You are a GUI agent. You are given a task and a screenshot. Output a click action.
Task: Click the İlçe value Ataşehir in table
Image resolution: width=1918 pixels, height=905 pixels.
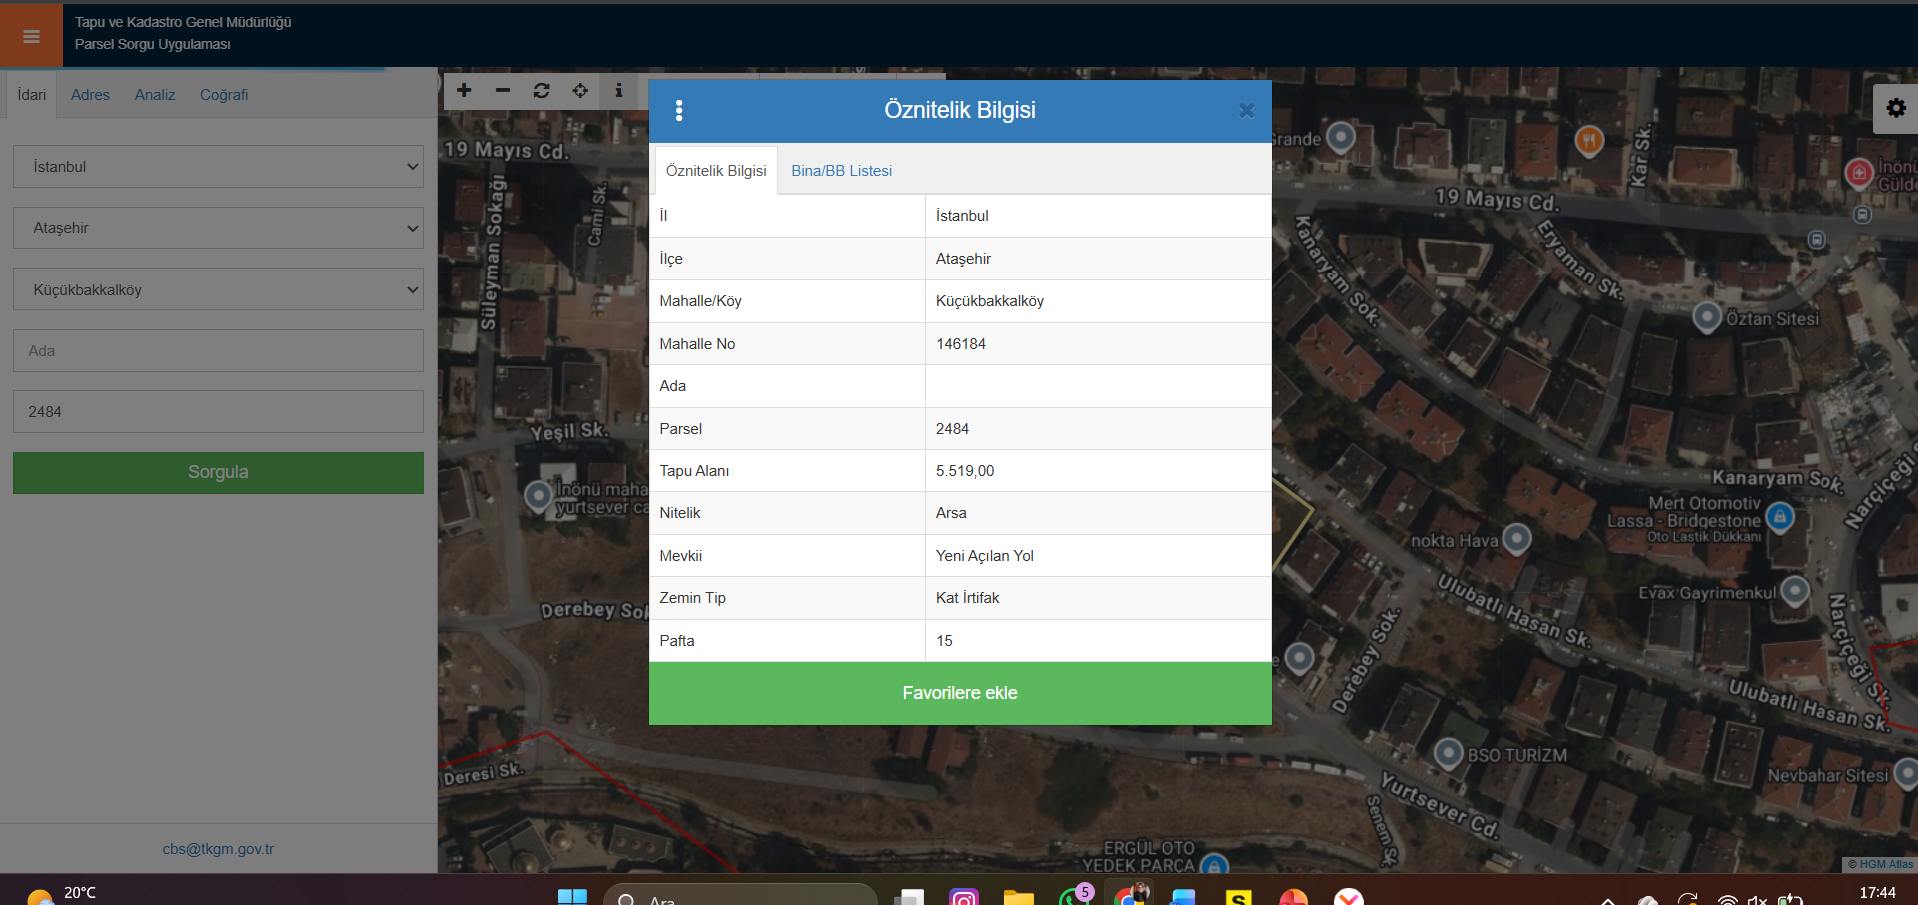pos(963,259)
